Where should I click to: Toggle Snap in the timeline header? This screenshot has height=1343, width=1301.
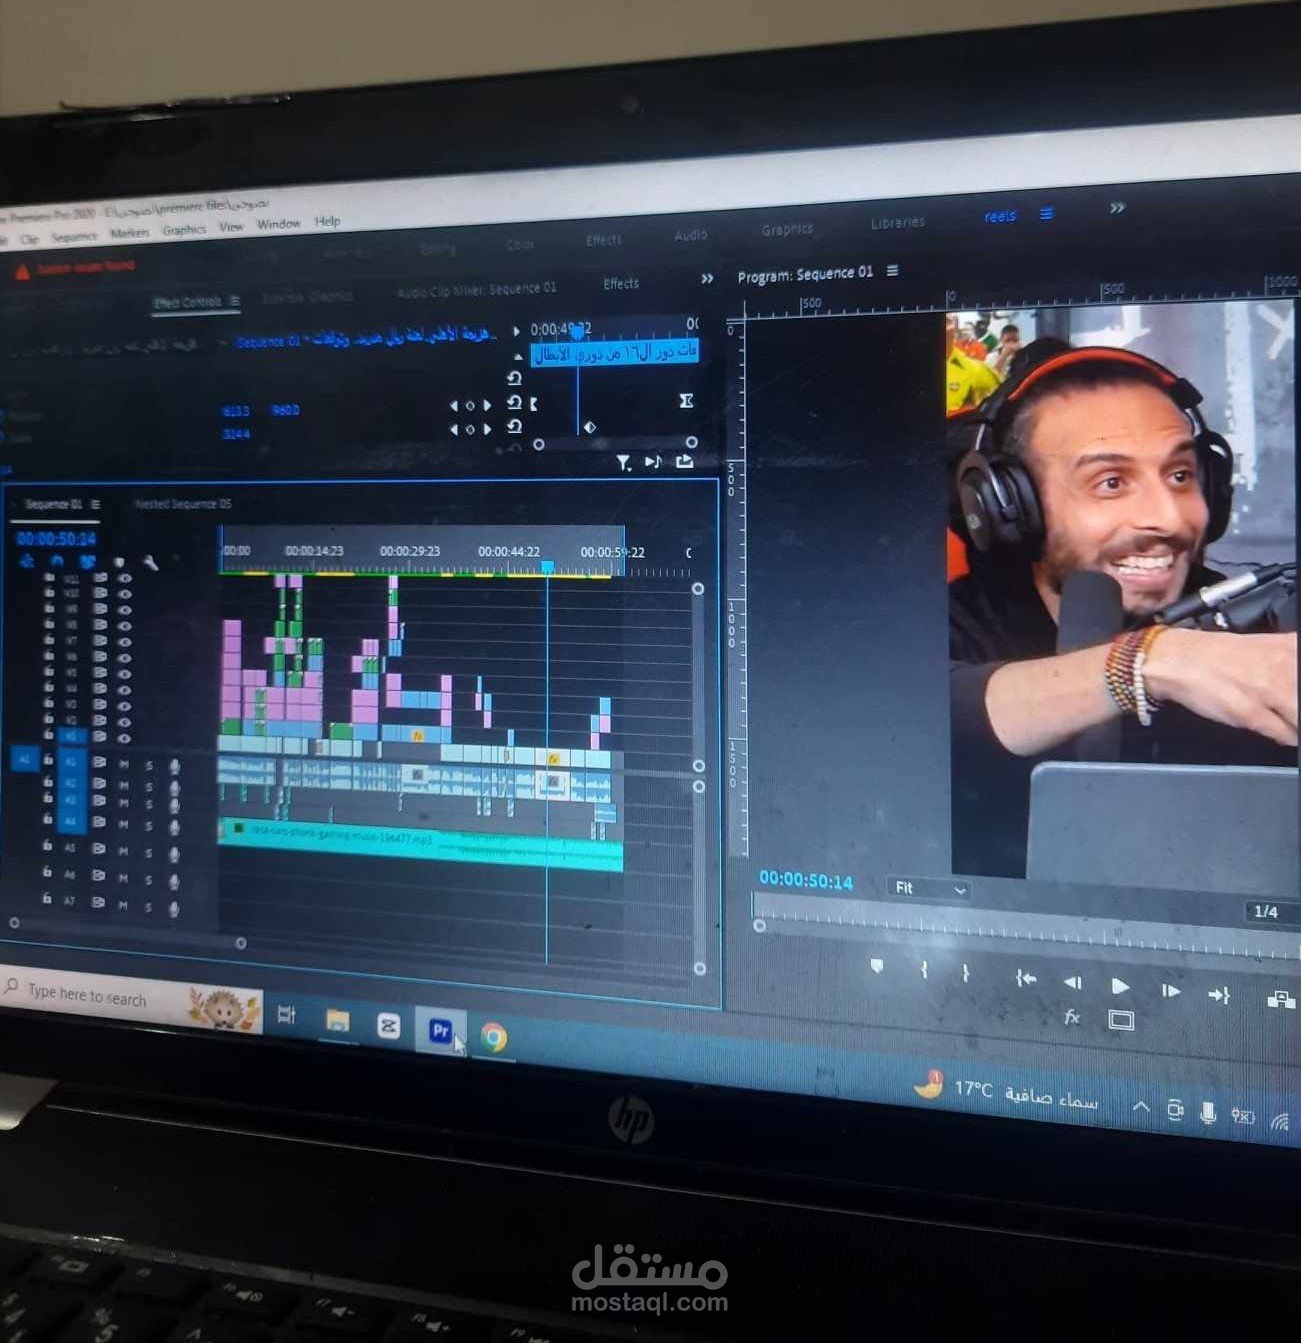coord(57,562)
